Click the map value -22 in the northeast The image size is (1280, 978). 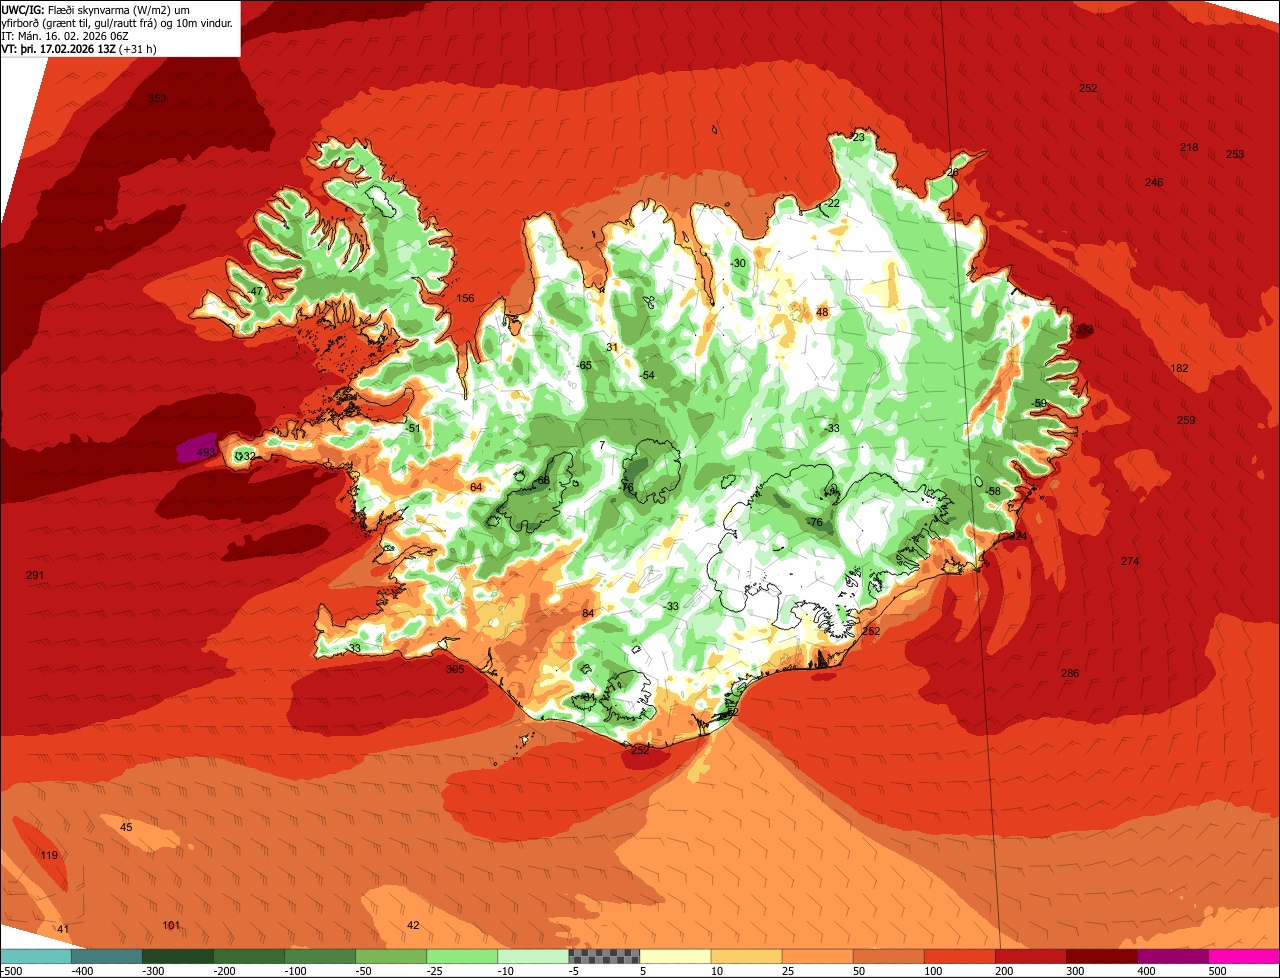(832, 203)
